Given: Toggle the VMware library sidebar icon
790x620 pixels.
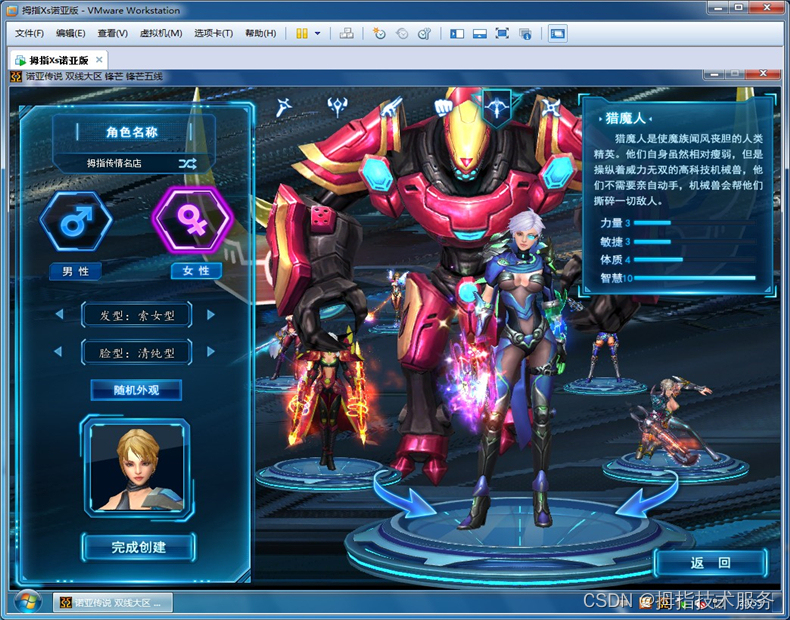Looking at the screenshot, I should (x=457, y=34).
